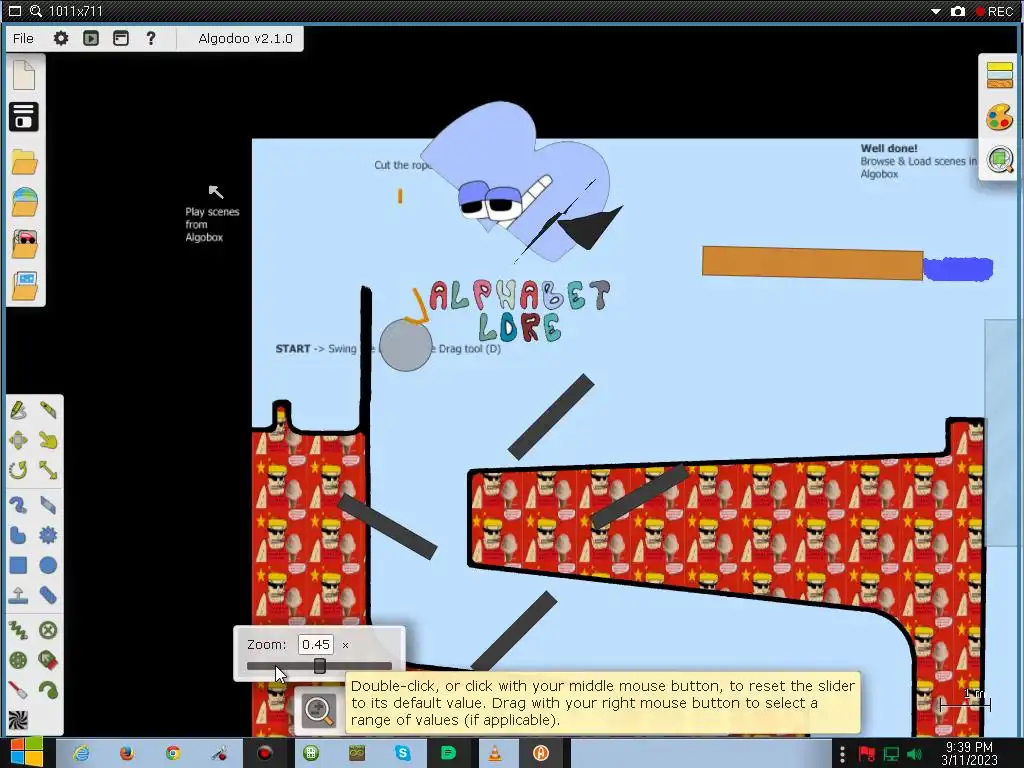Click the recorder magnifier icon
The image size is (1024, 768).
point(36,11)
